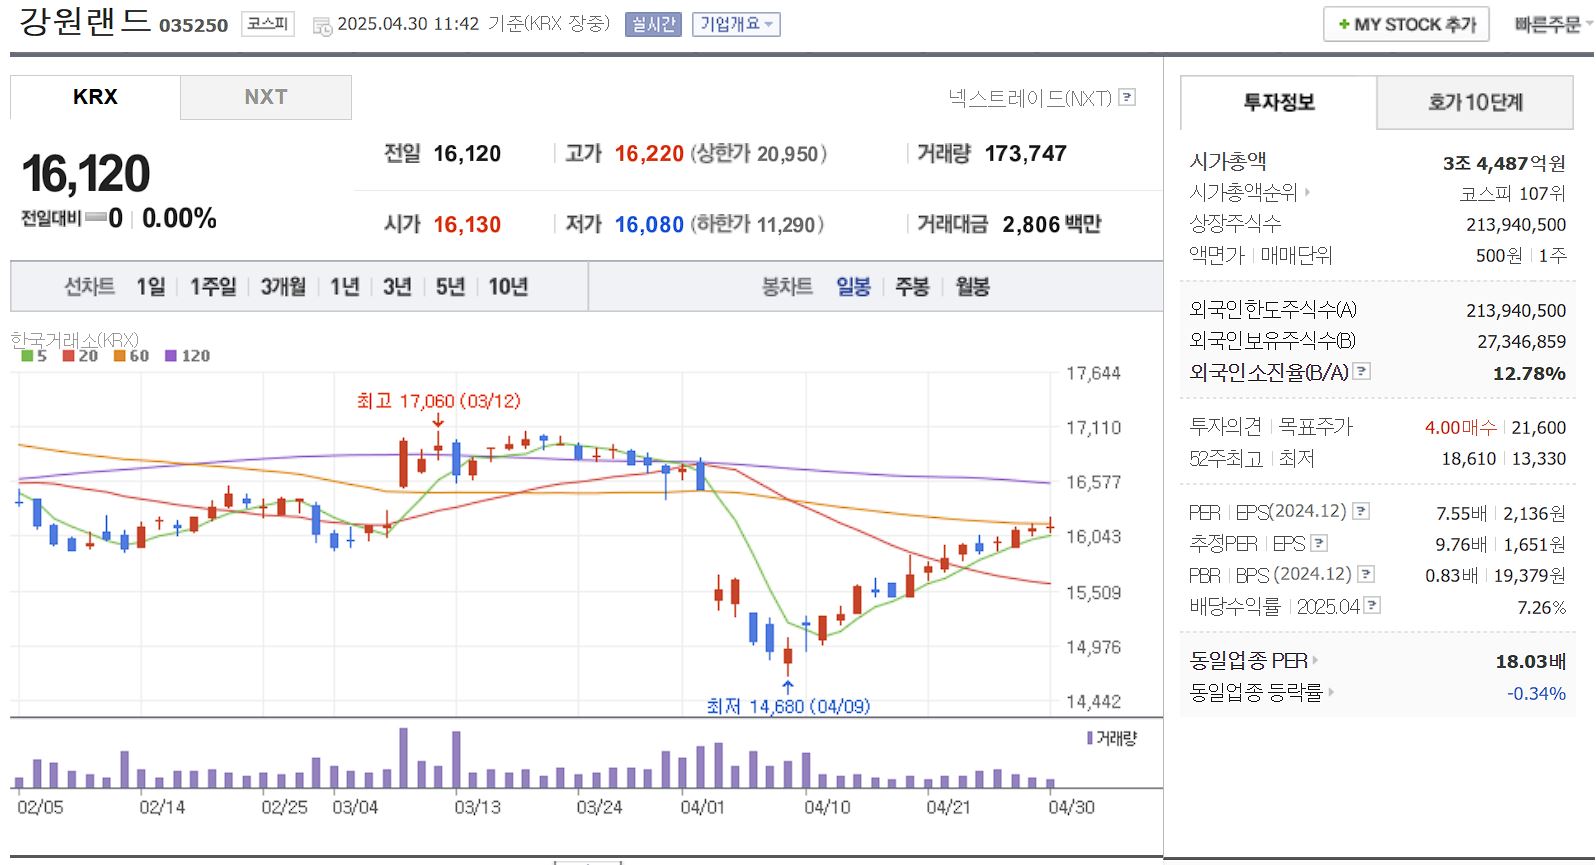Viewport: 1596px width, 865px height.
Task: Click the 넥스트레이드(NXT) link
Action: tap(1029, 98)
